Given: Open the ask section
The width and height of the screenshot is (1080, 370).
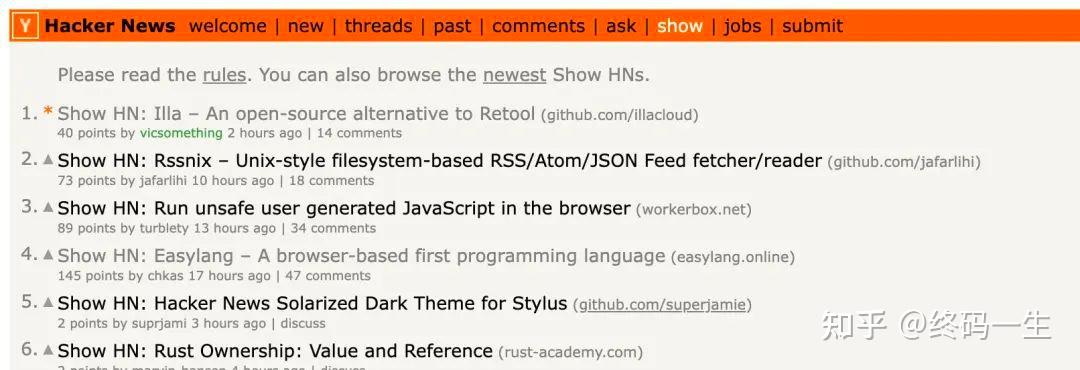Looking at the screenshot, I should click(x=621, y=26).
